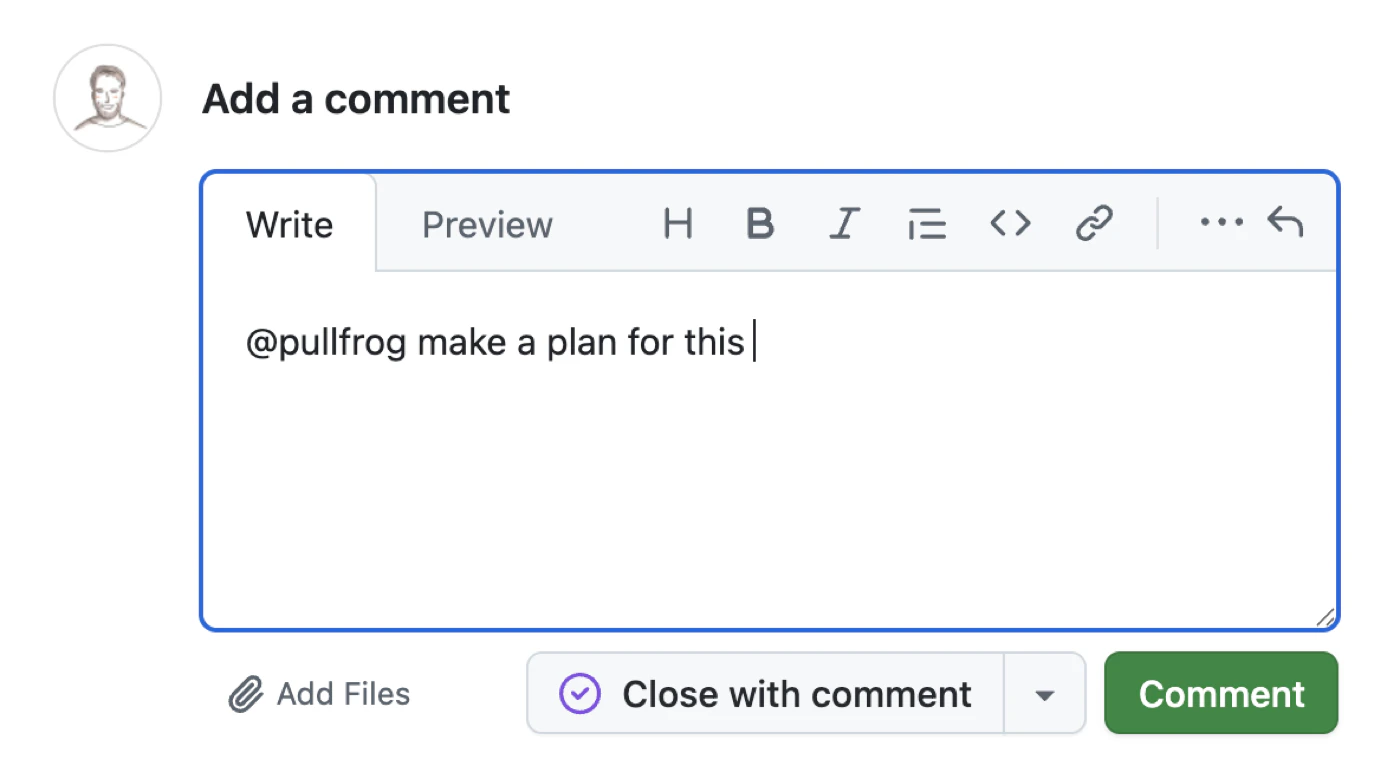Expand the close options dropdown arrow
The width and height of the screenshot is (1400, 779).
(x=1044, y=693)
